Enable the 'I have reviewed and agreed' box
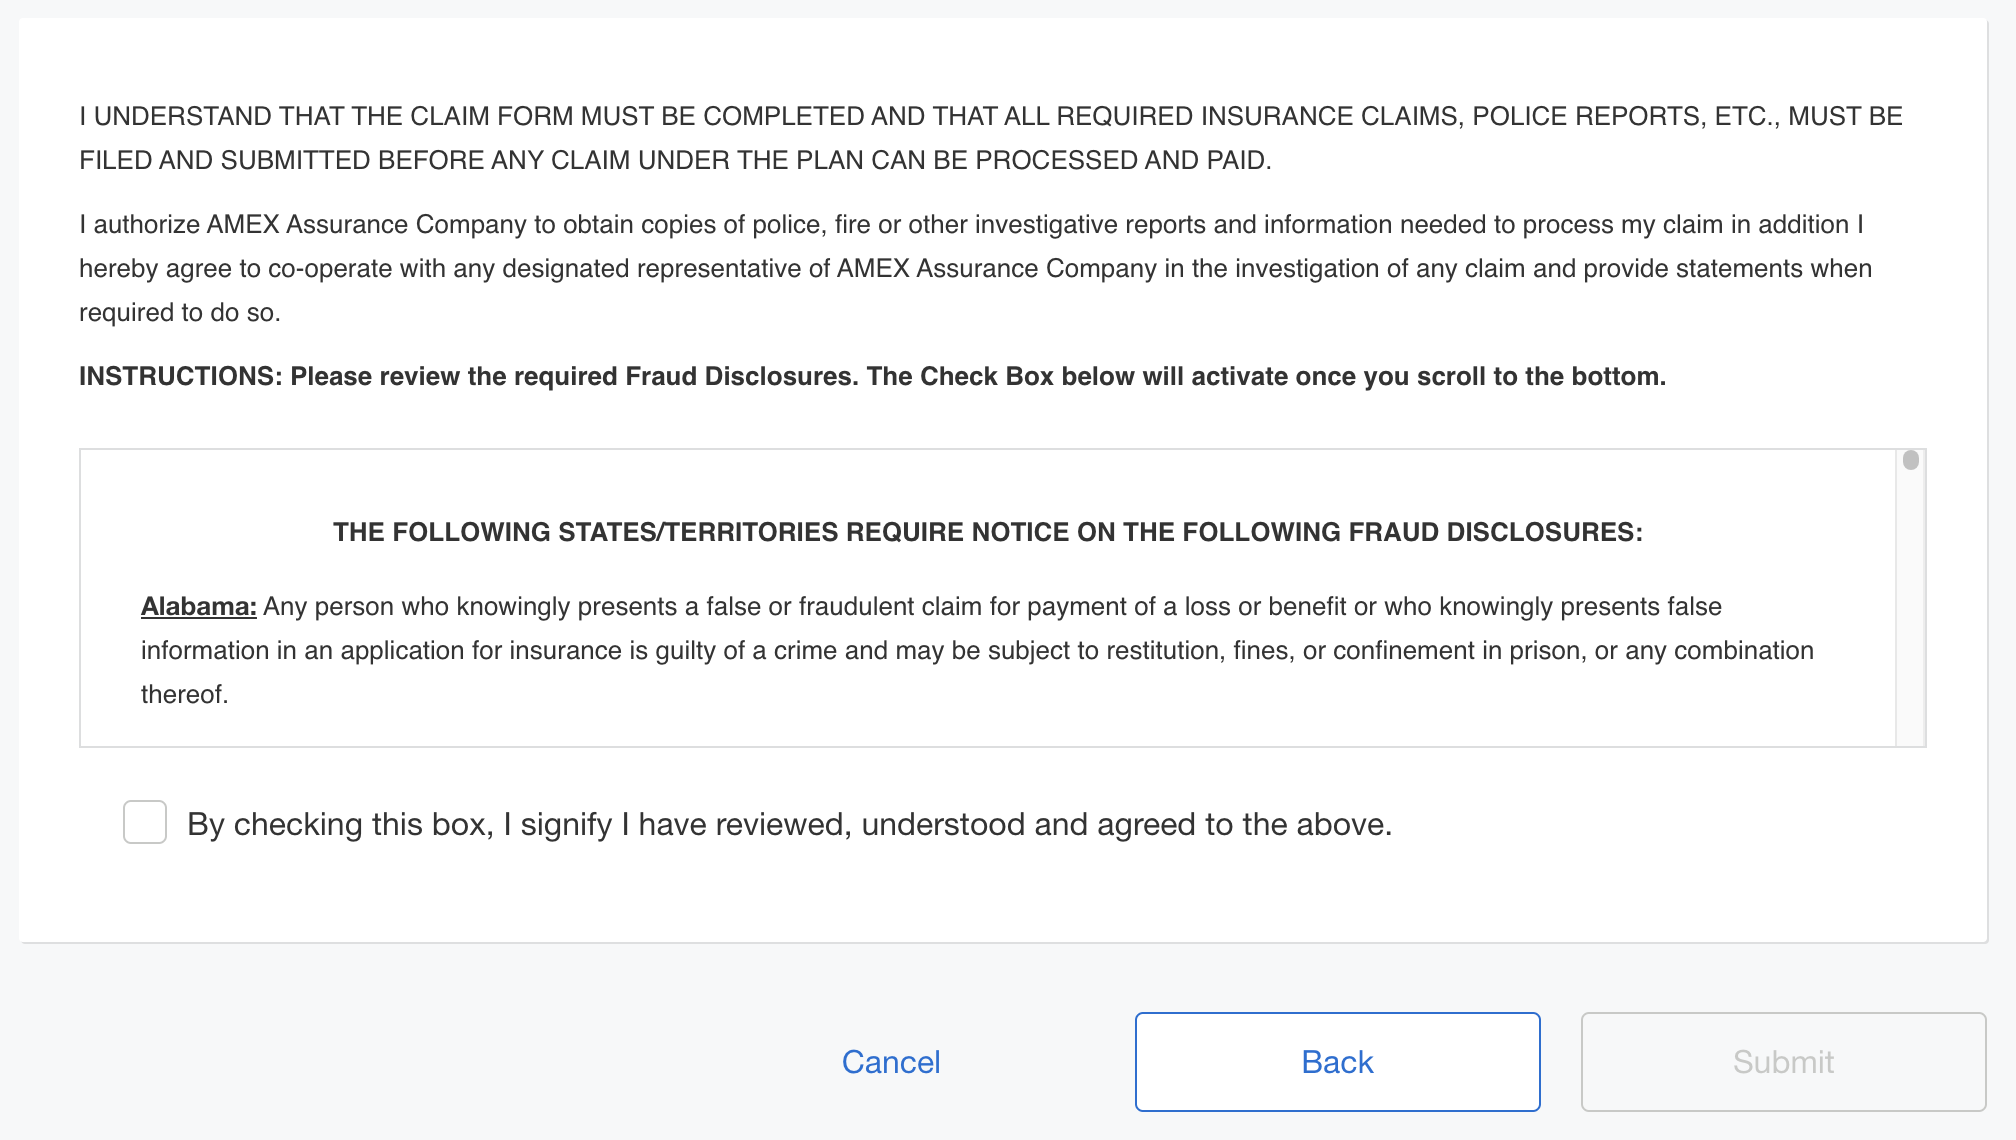2016x1140 pixels. click(144, 823)
